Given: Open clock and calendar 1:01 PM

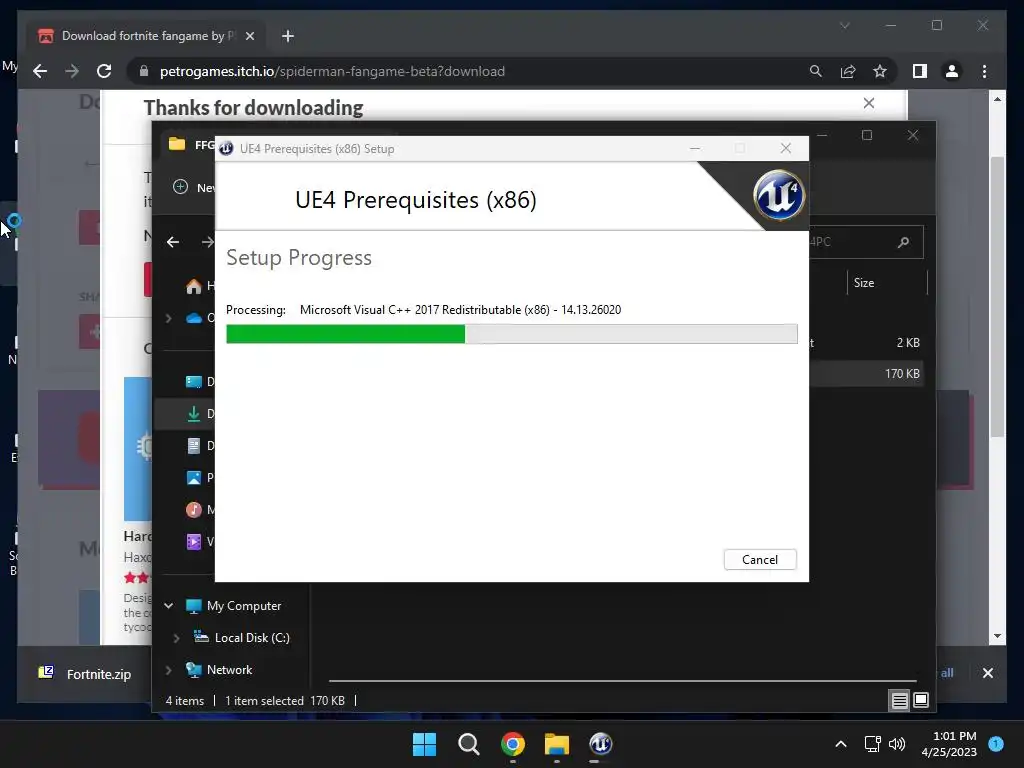Looking at the screenshot, I should tap(949, 744).
